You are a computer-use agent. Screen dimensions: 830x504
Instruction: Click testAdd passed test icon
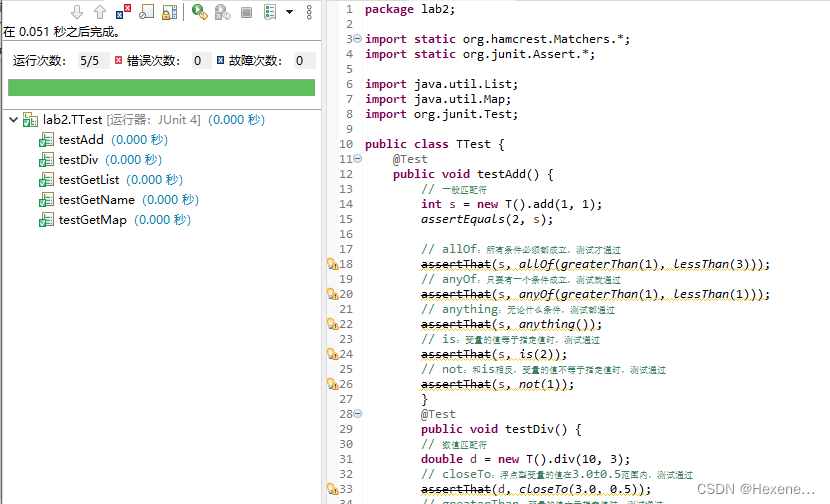[46, 140]
